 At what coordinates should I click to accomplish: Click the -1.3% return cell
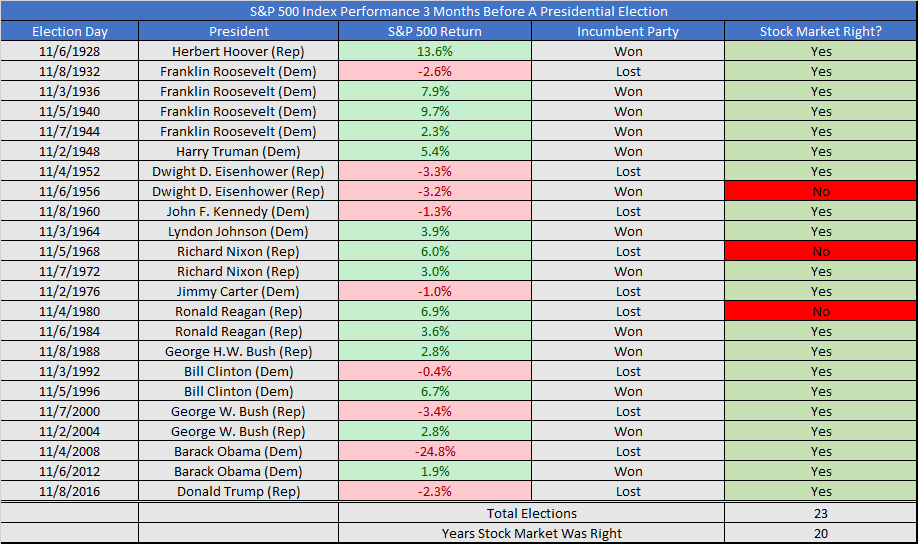tap(434, 211)
